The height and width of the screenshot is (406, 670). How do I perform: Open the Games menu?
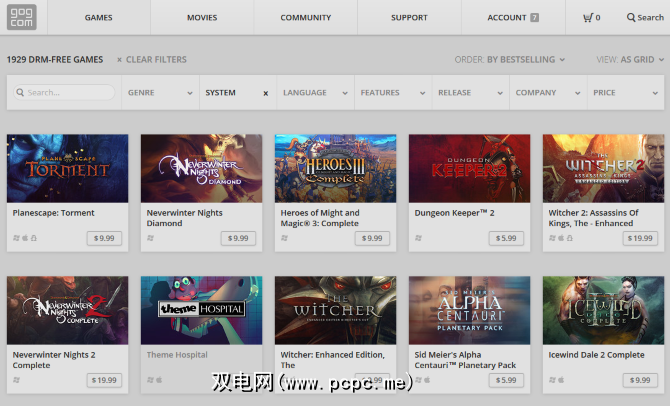[x=99, y=18]
